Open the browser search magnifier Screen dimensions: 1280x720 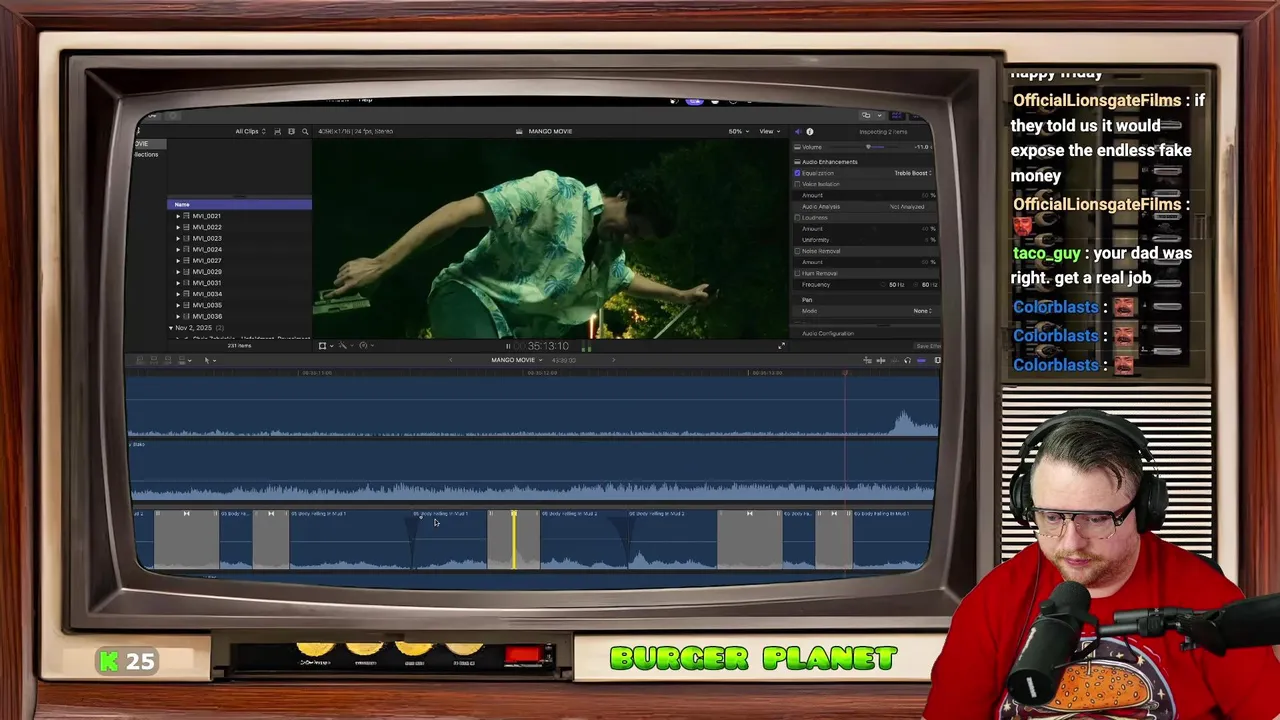[305, 131]
